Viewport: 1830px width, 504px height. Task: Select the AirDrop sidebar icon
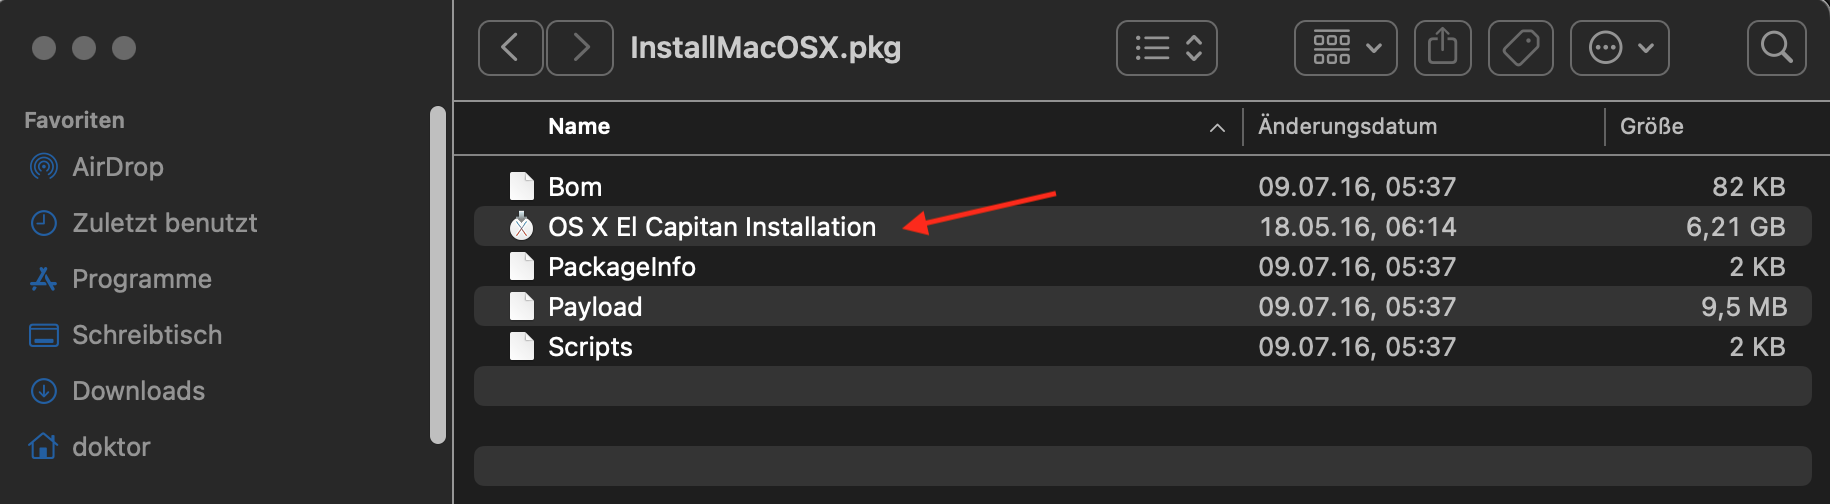tap(44, 167)
